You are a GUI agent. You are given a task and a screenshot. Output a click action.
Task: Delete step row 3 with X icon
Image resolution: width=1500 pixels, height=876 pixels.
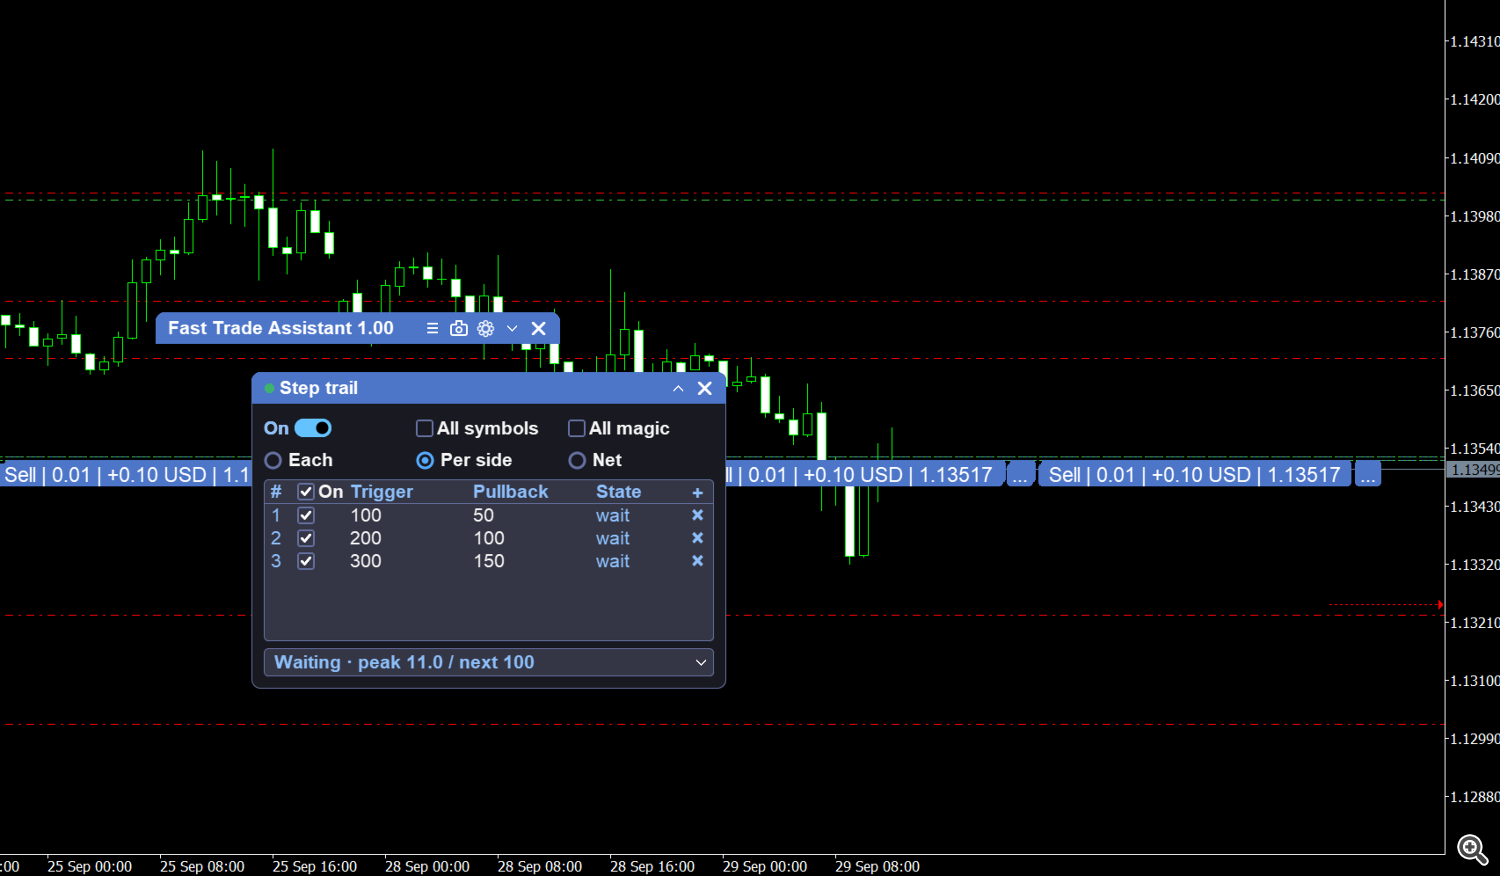pyautogui.click(x=698, y=561)
